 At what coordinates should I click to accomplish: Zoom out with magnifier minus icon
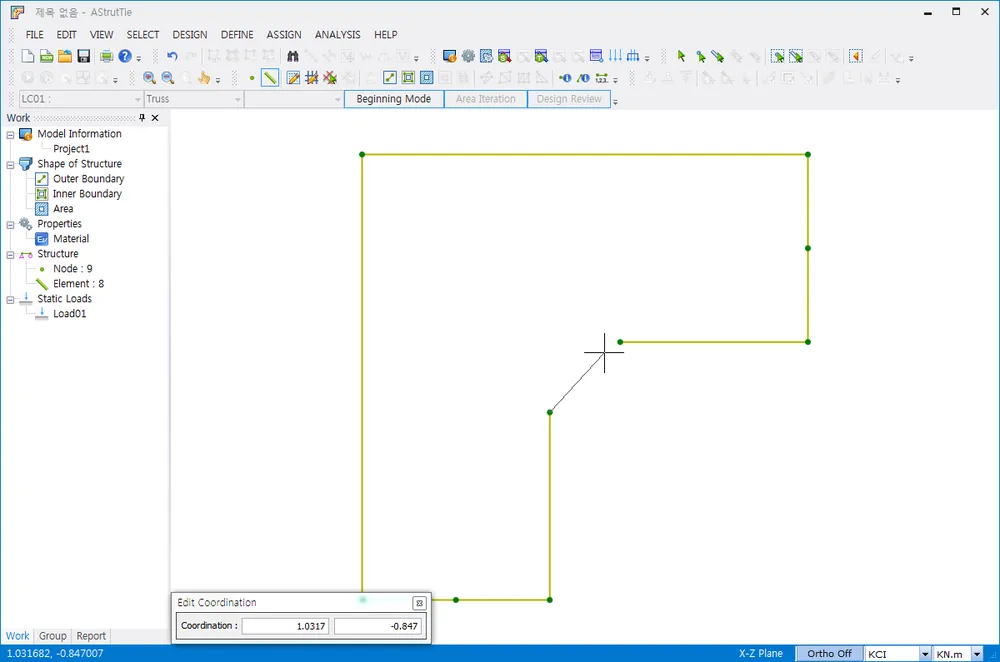168,78
